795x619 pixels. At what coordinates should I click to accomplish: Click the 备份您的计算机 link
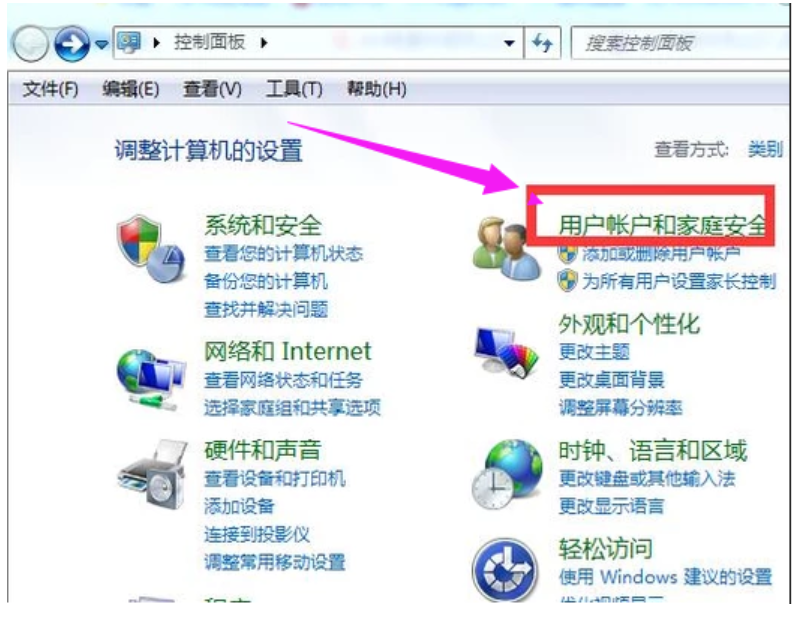coord(266,281)
